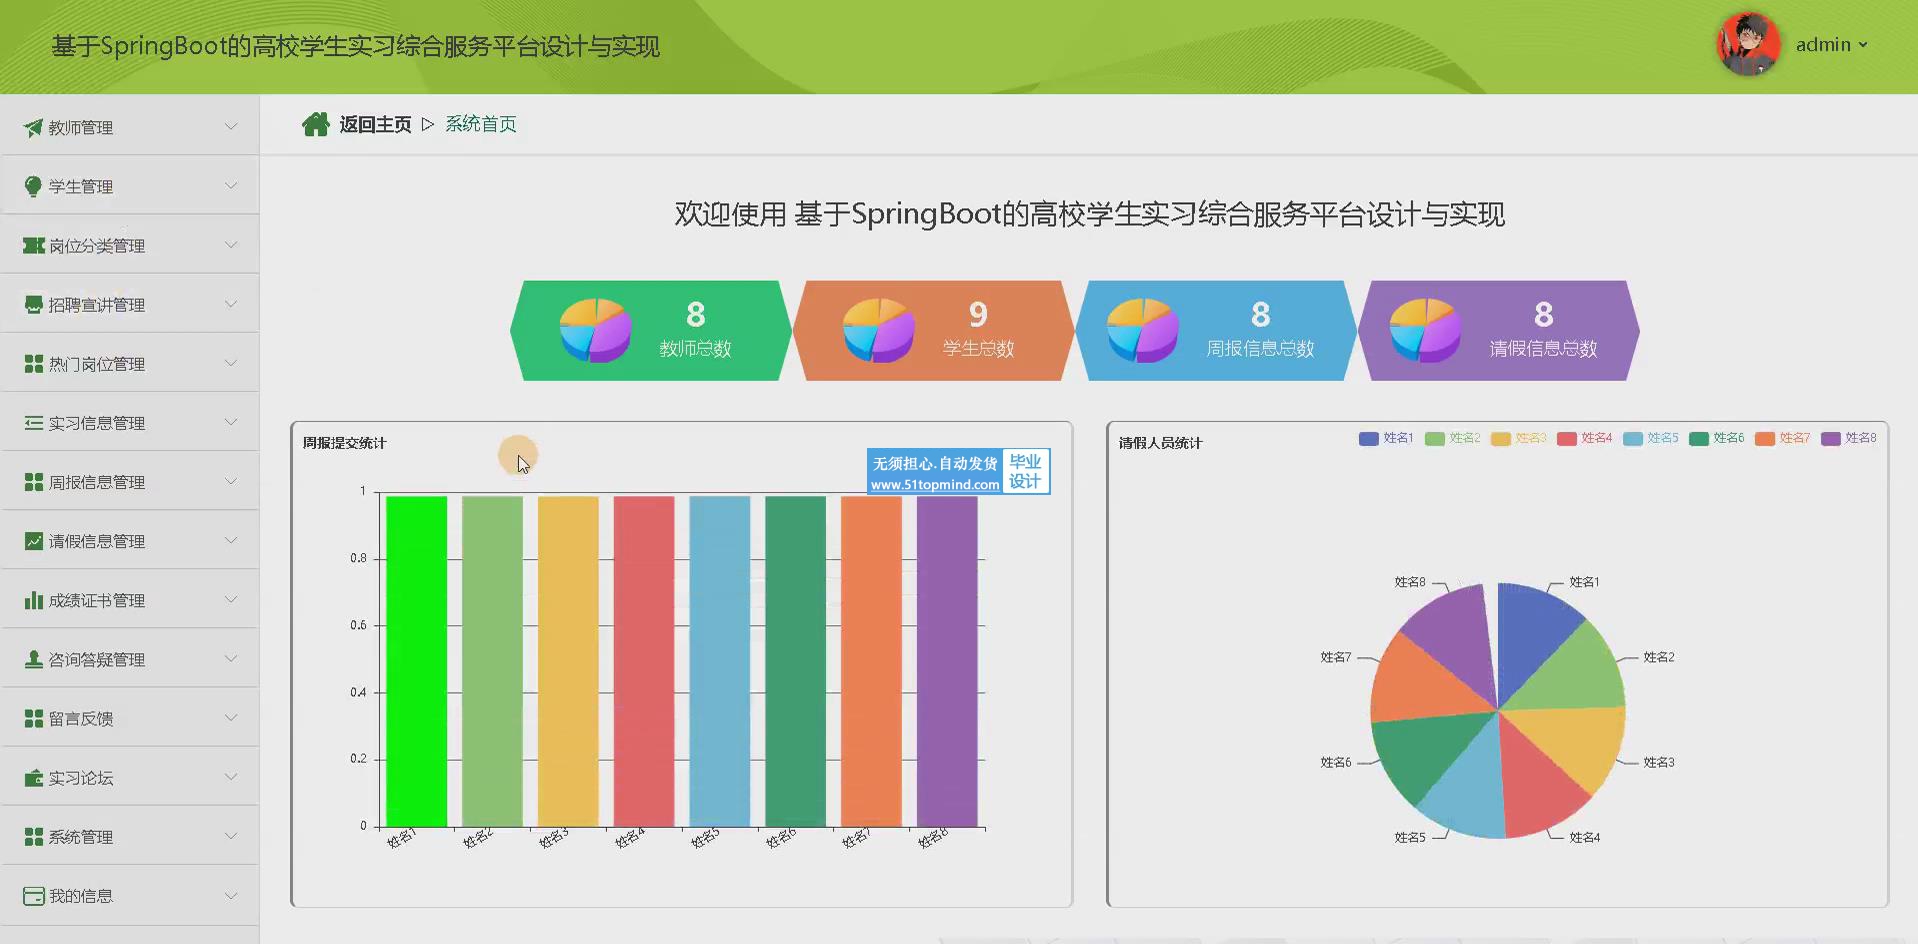Click the 请假人员统计 chart title

[1160, 443]
